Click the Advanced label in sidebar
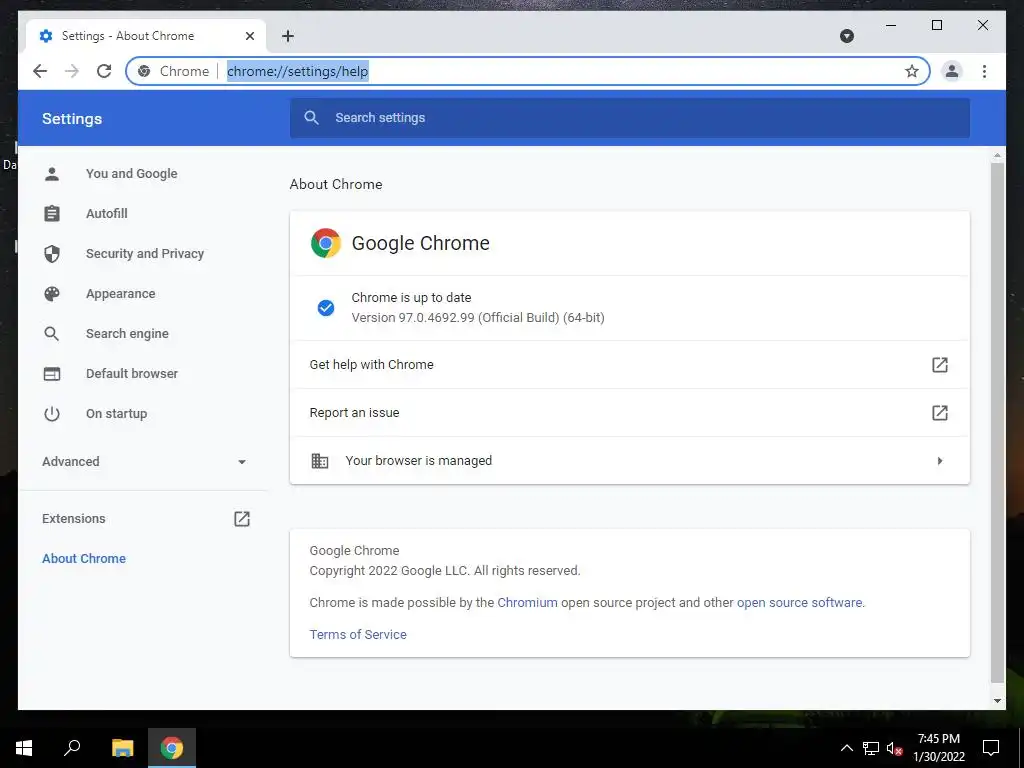The width and height of the screenshot is (1024, 768). tap(71, 462)
